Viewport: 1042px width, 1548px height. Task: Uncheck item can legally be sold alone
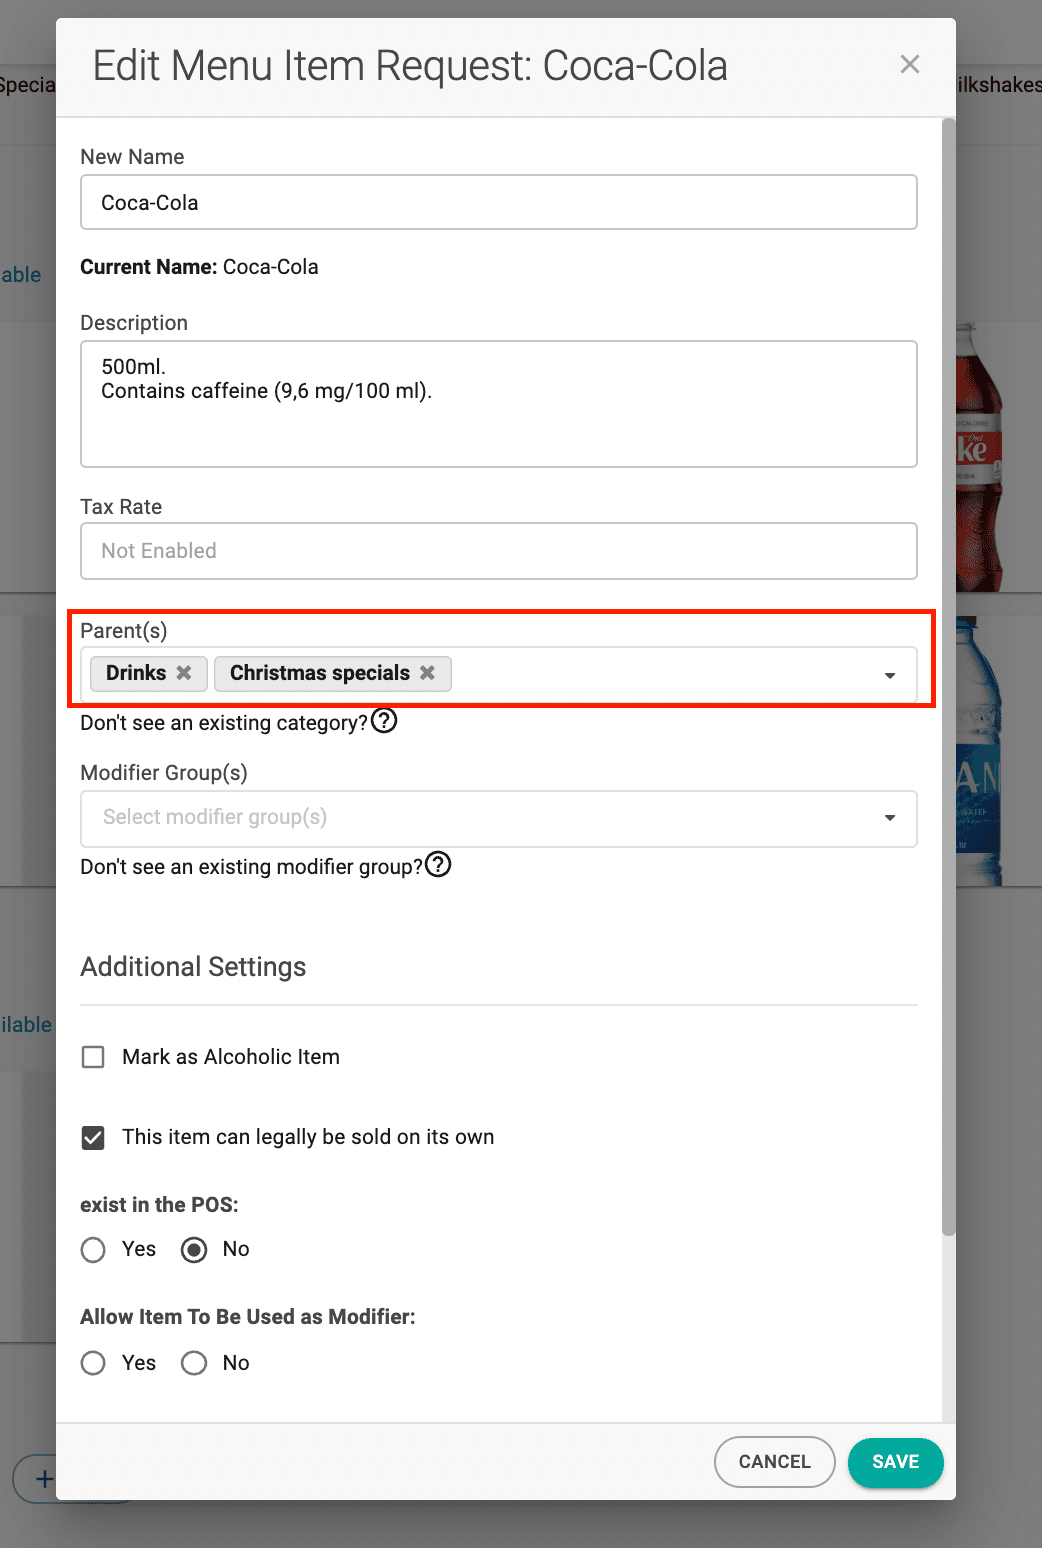pos(93,1137)
